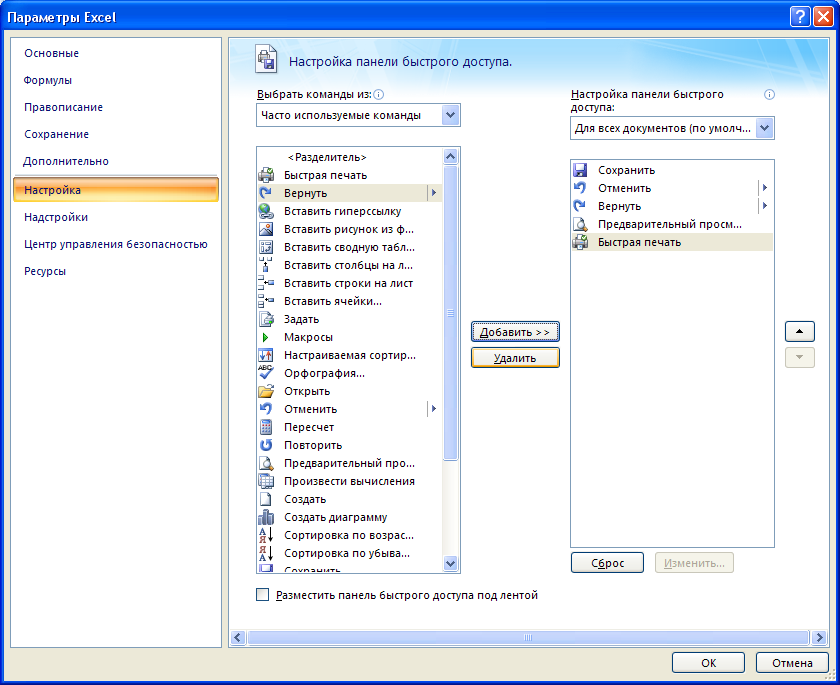The height and width of the screenshot is (685, 840).
Task: Click the Redo icon next to the highlighted Вернуть command
Action: pyautogui.click(x=266, y=193)
